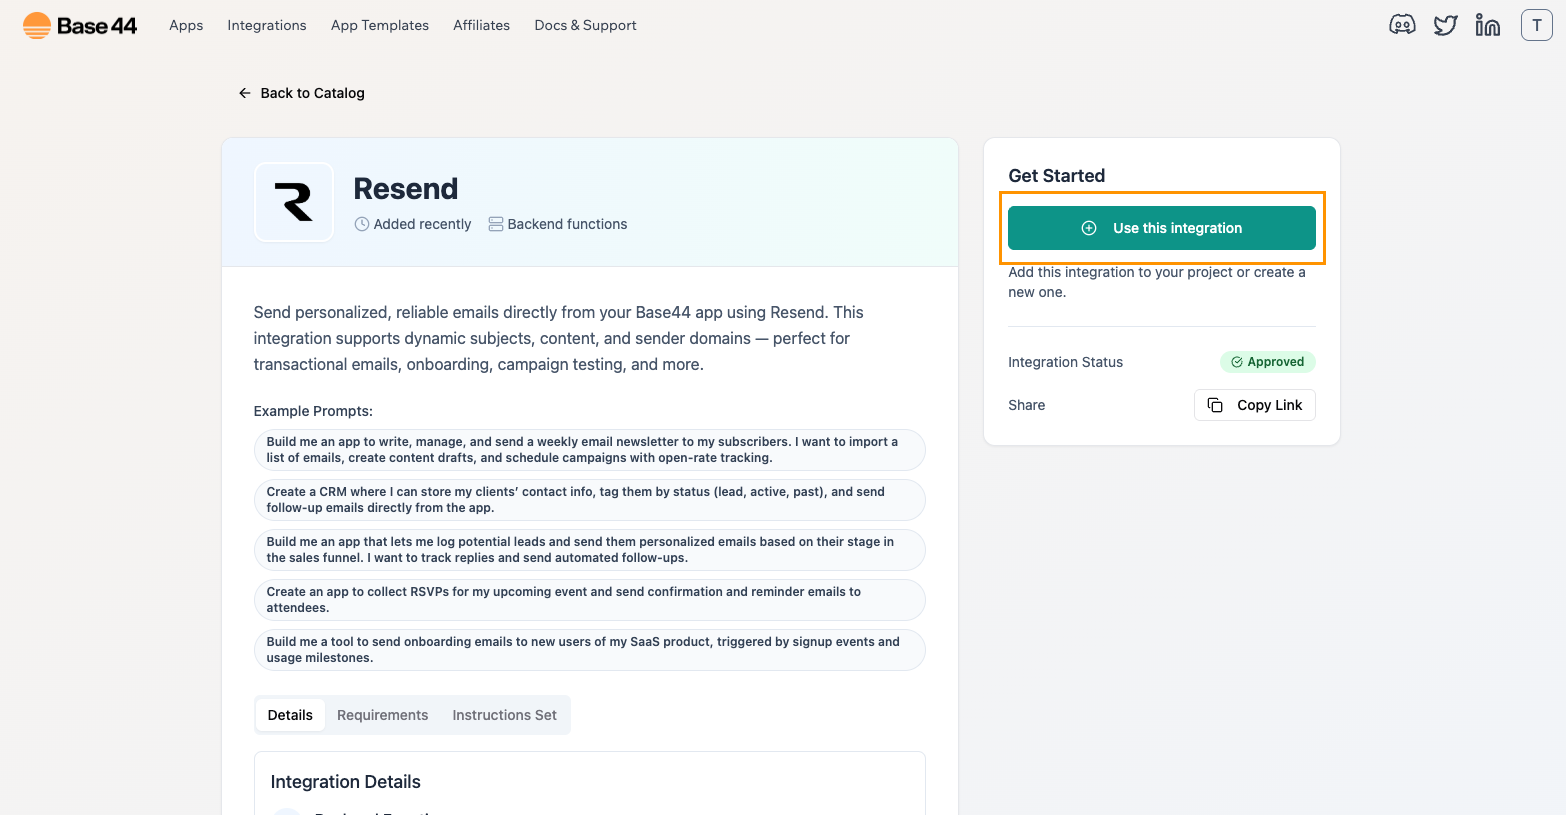
Task: Select the Resend R logo
Action: click(293, 201)
